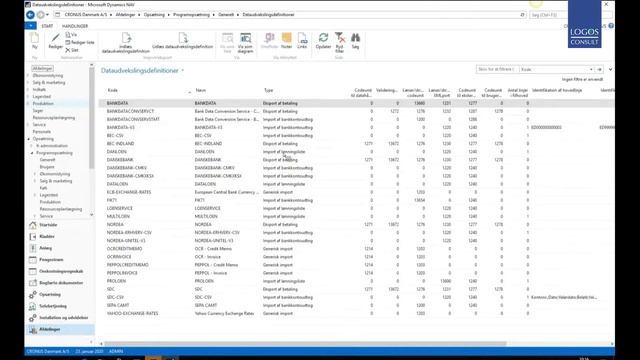Click Vis in the ribbon

pos(71,35)
